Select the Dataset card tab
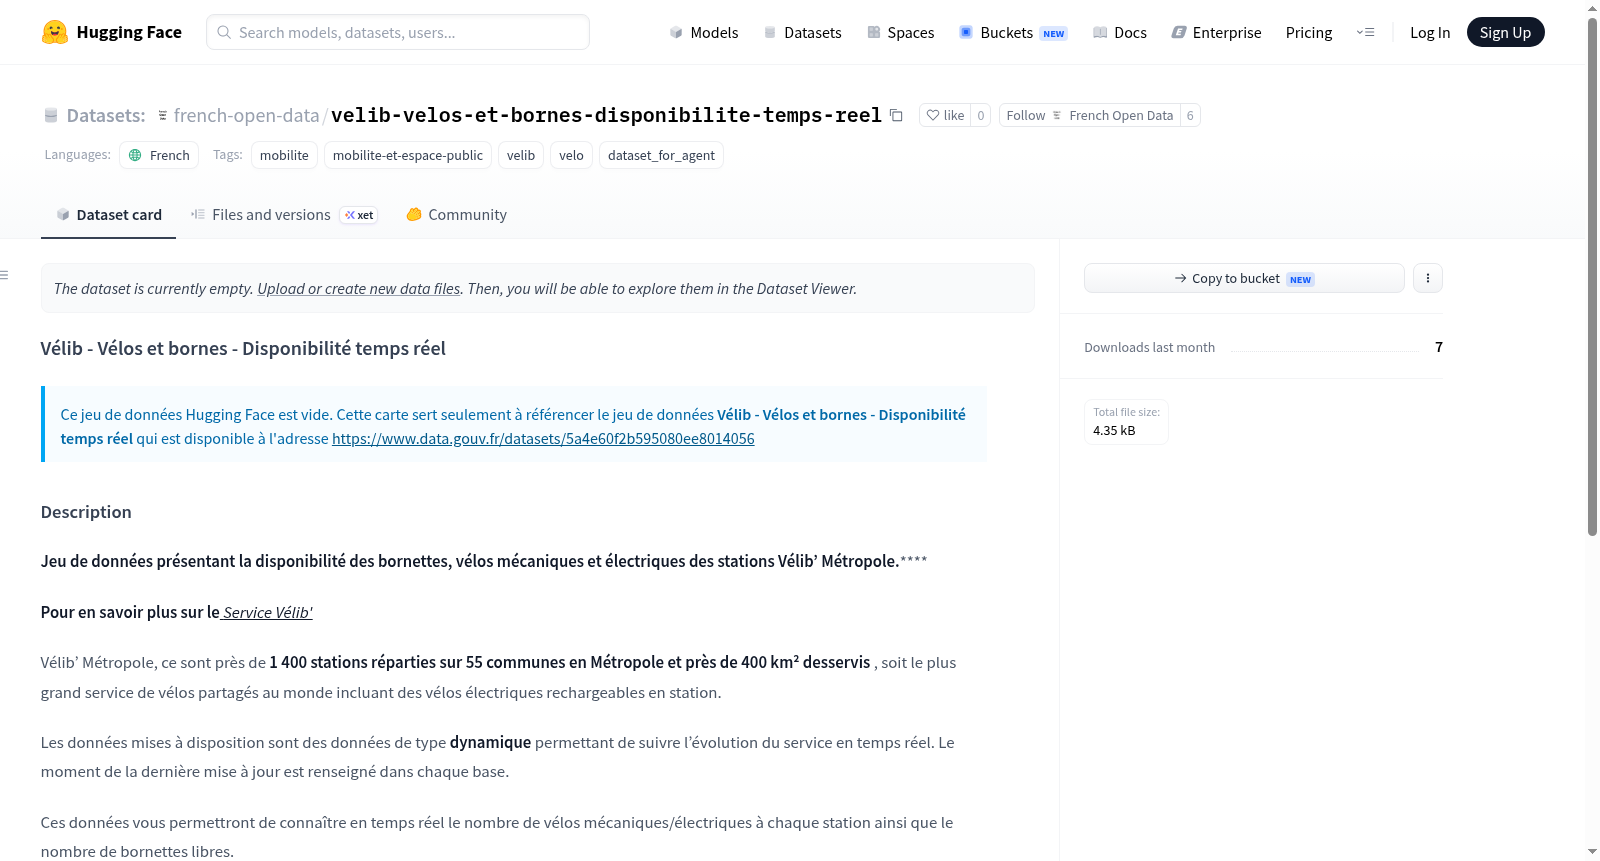 [x=108, y=215]
